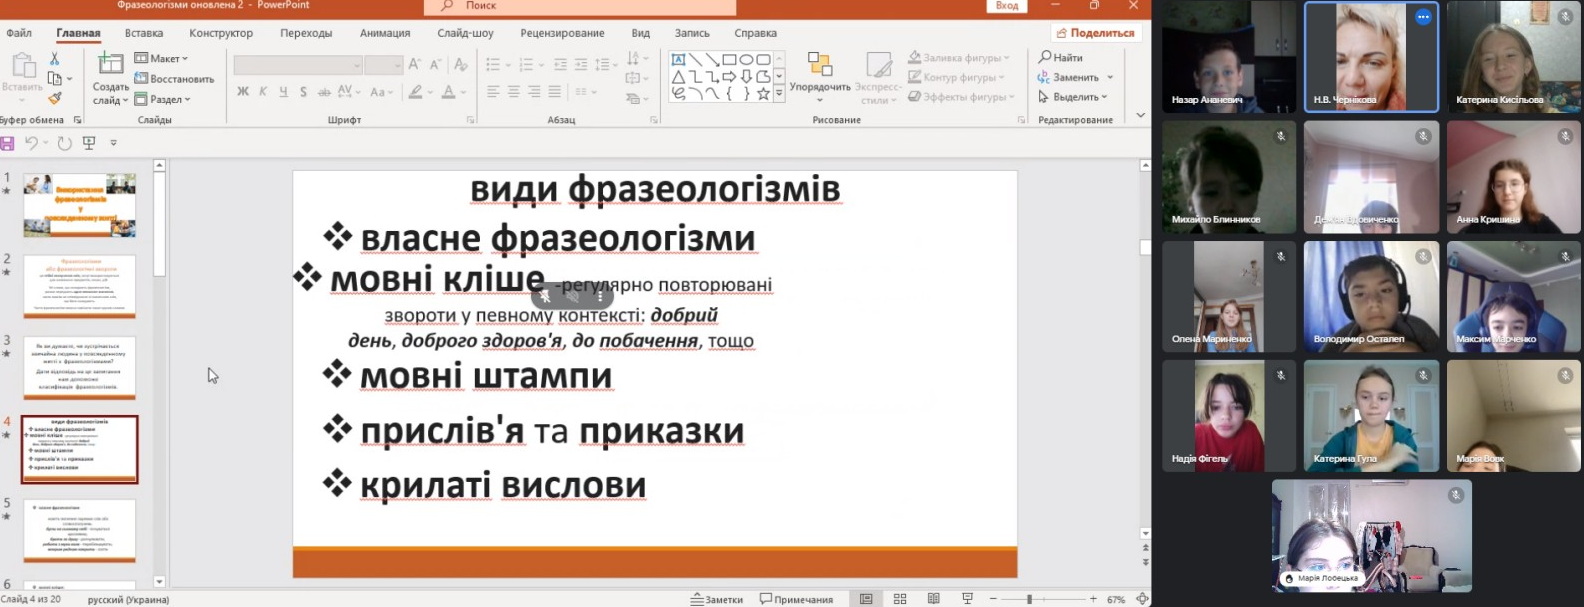Switch to the Переходы tab
The width and height of the screenshot is (1584, 607).
tap(306, 33)
